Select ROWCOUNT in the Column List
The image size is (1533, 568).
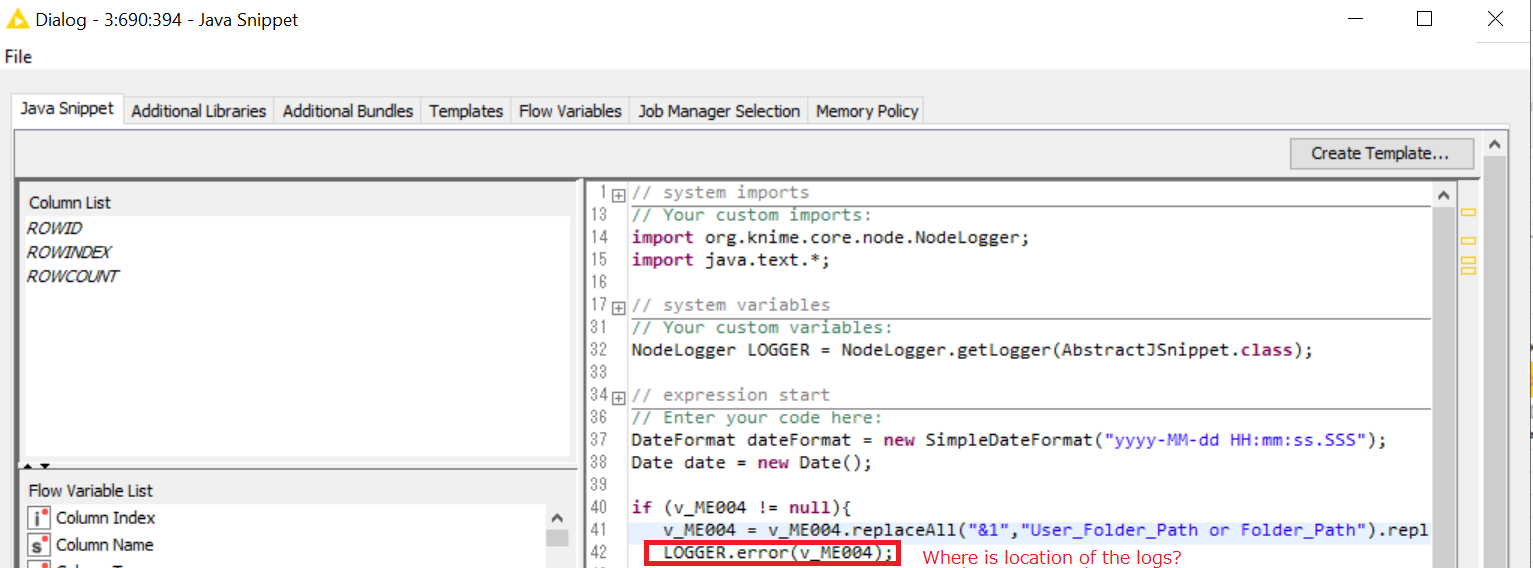(x=72, y=277)
